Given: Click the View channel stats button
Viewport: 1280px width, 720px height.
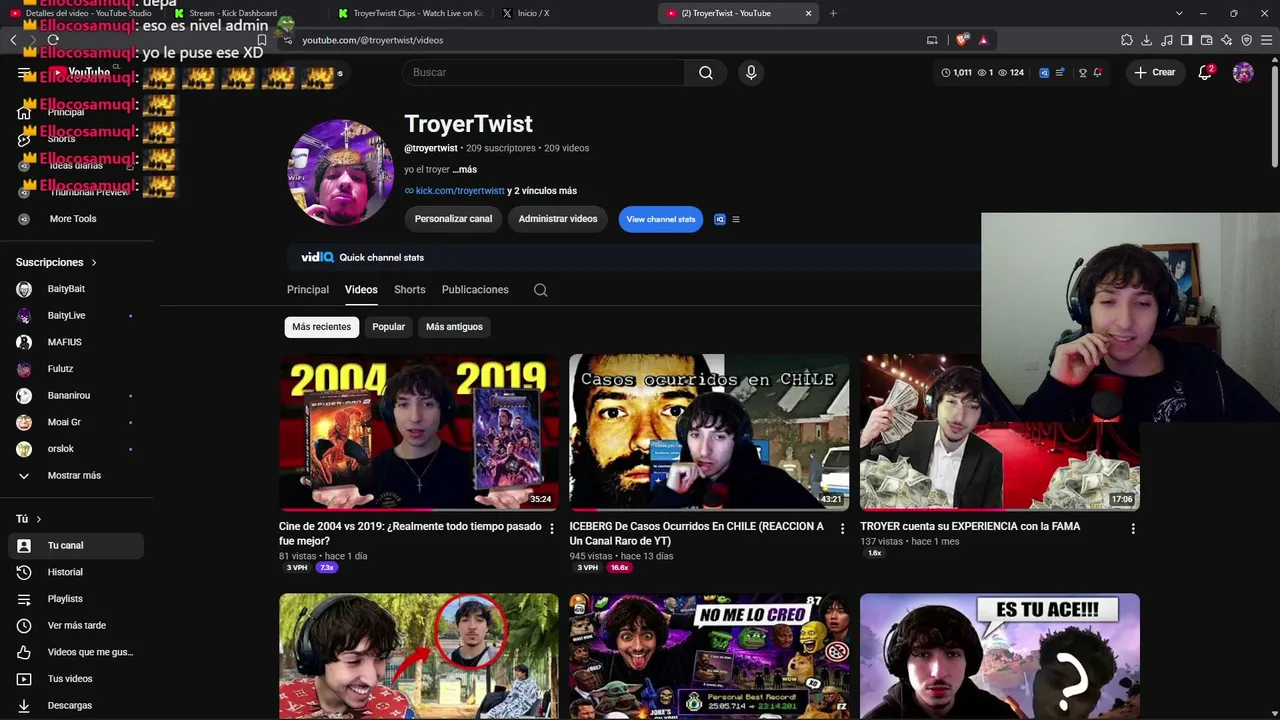Looking at the screenshot, I should (x=661, y=219).
